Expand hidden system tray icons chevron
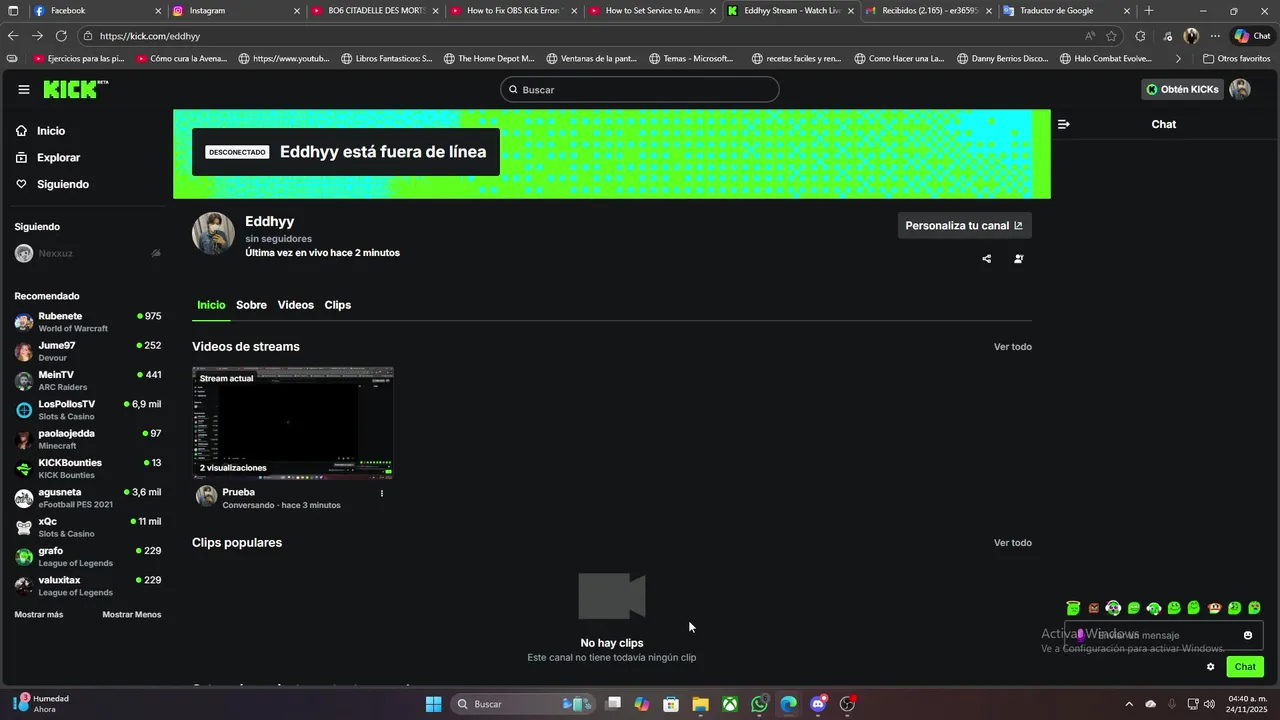1280x720 pixels. coord(1129,704)
